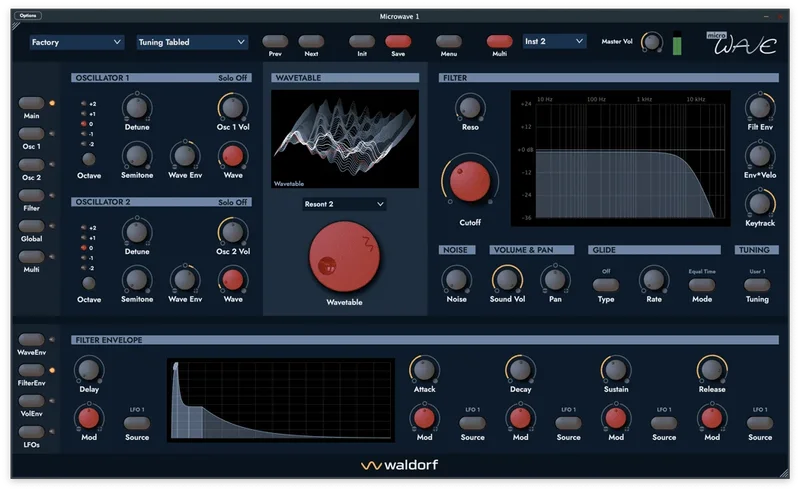Click the filter envelope Sustain knob

(616, 370)
